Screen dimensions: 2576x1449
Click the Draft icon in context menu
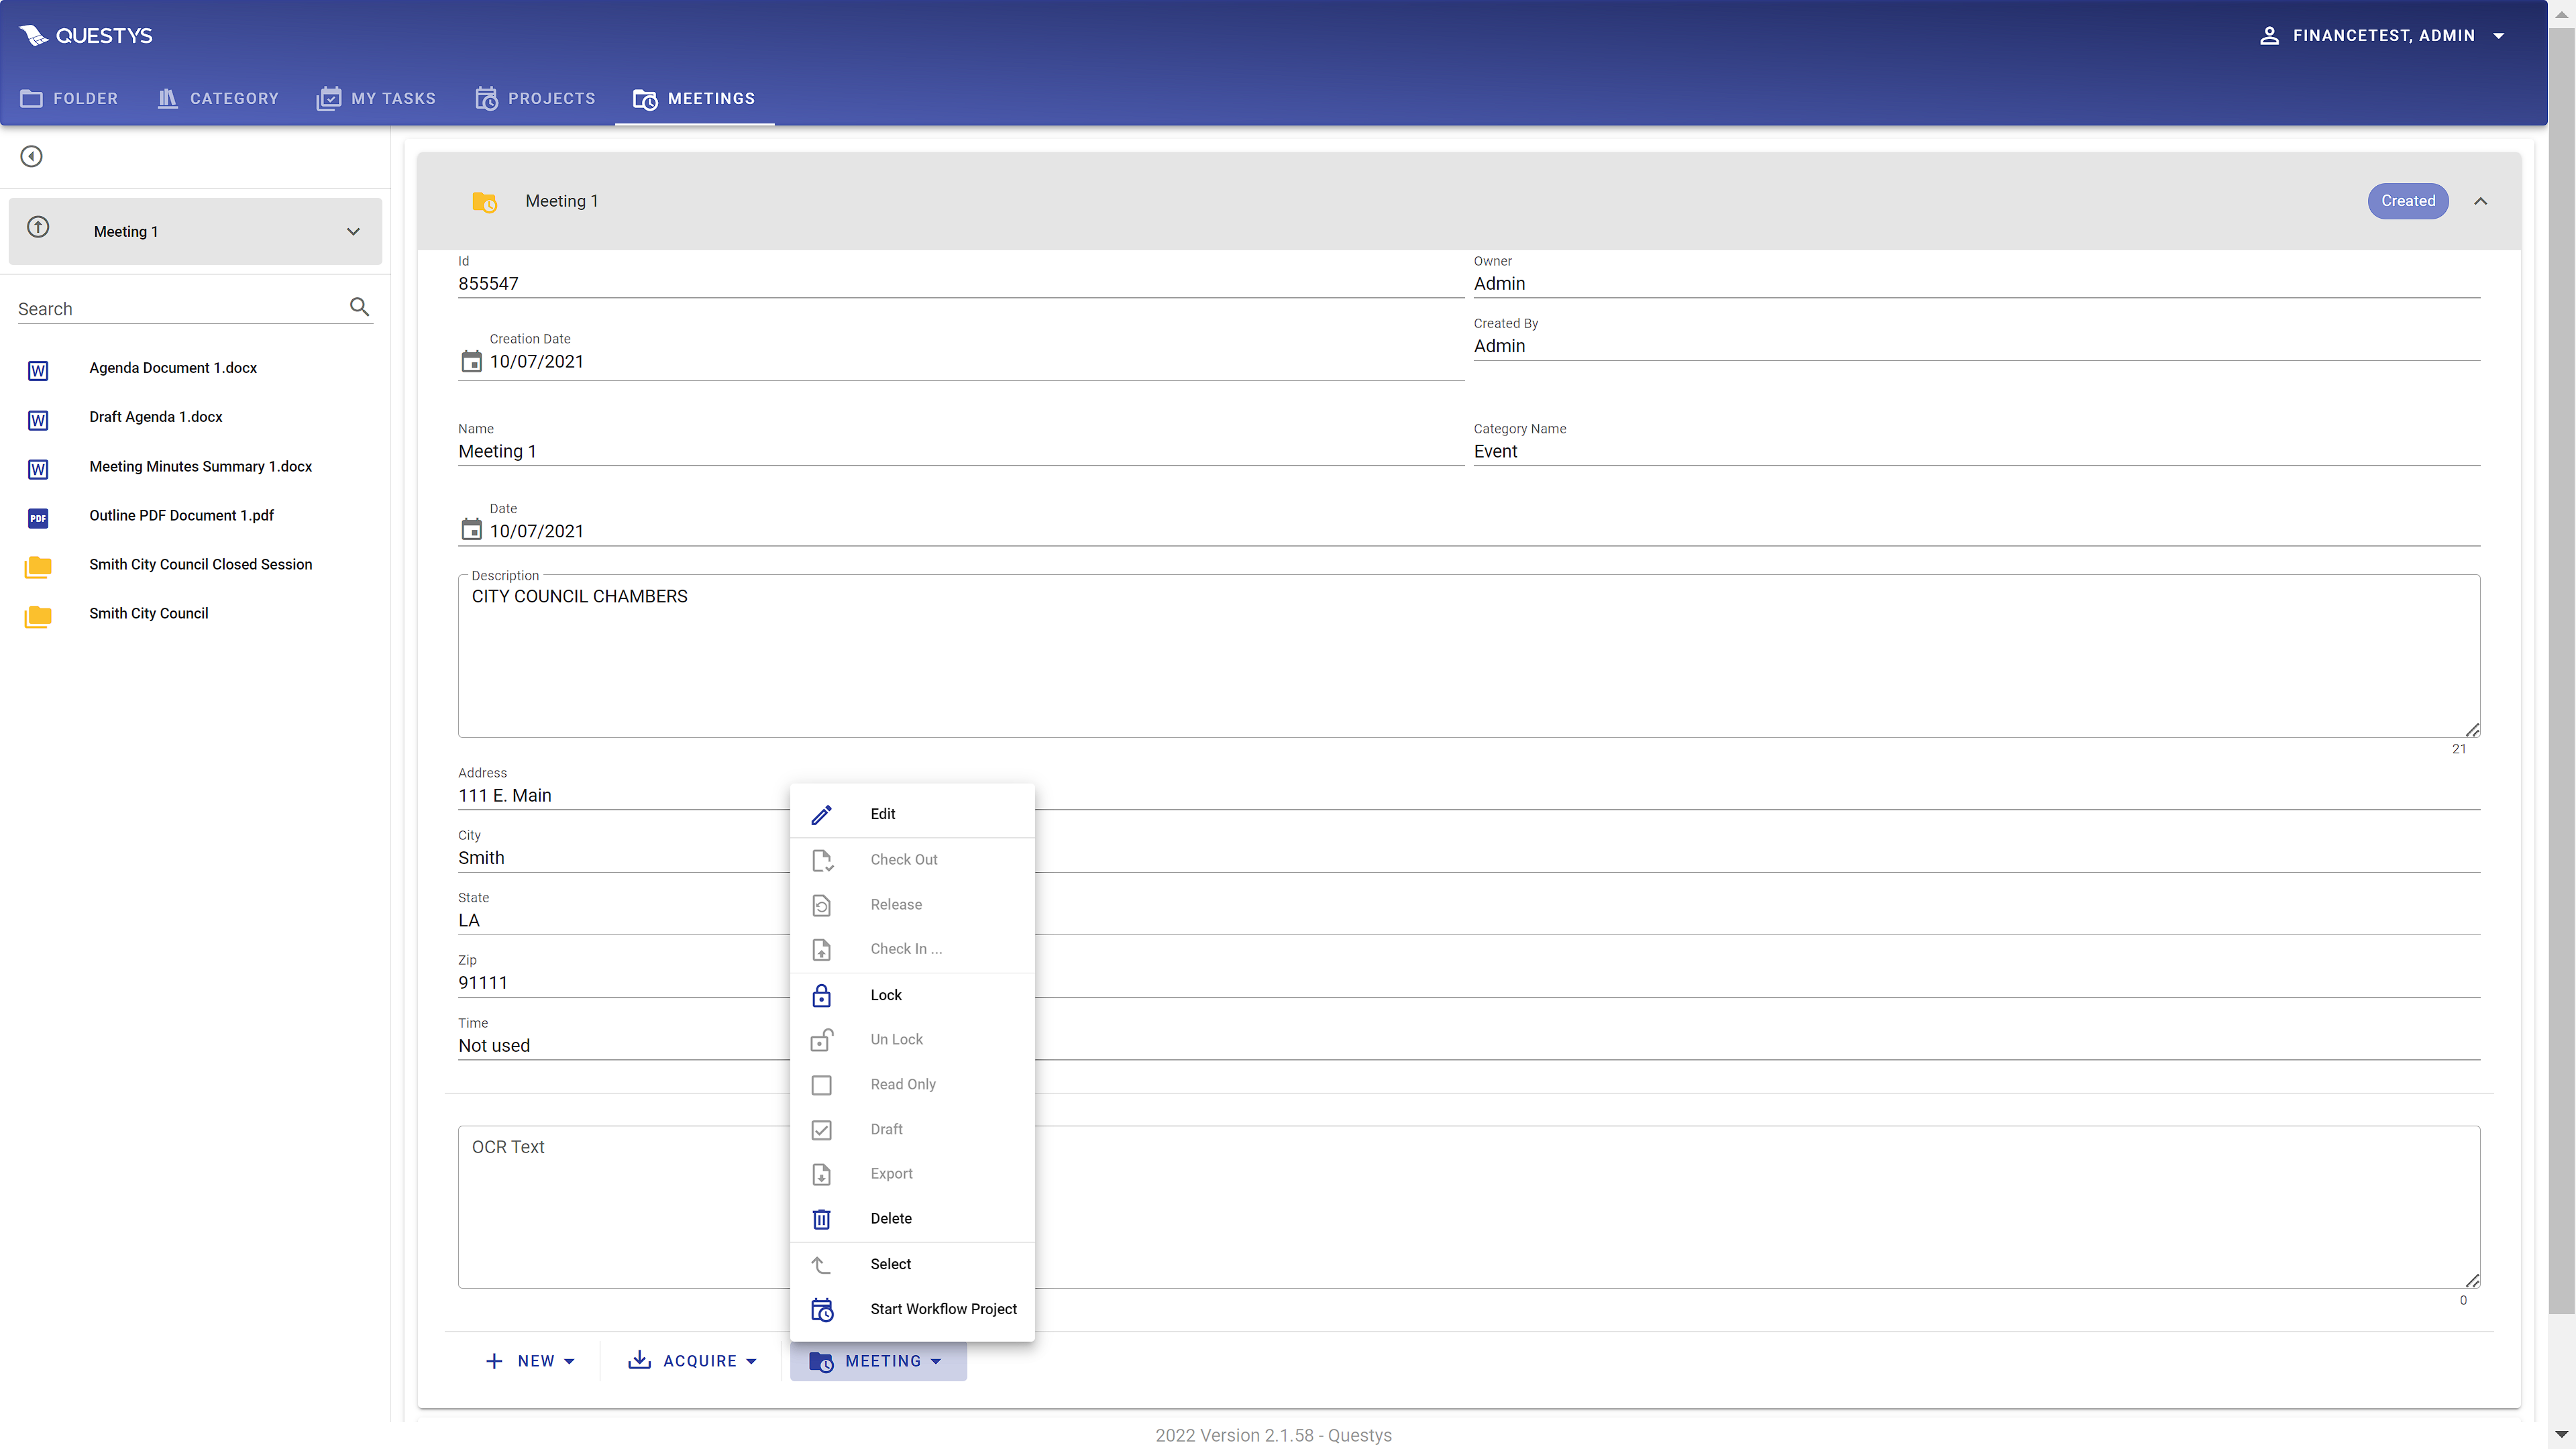click(x=821, y=1129)
